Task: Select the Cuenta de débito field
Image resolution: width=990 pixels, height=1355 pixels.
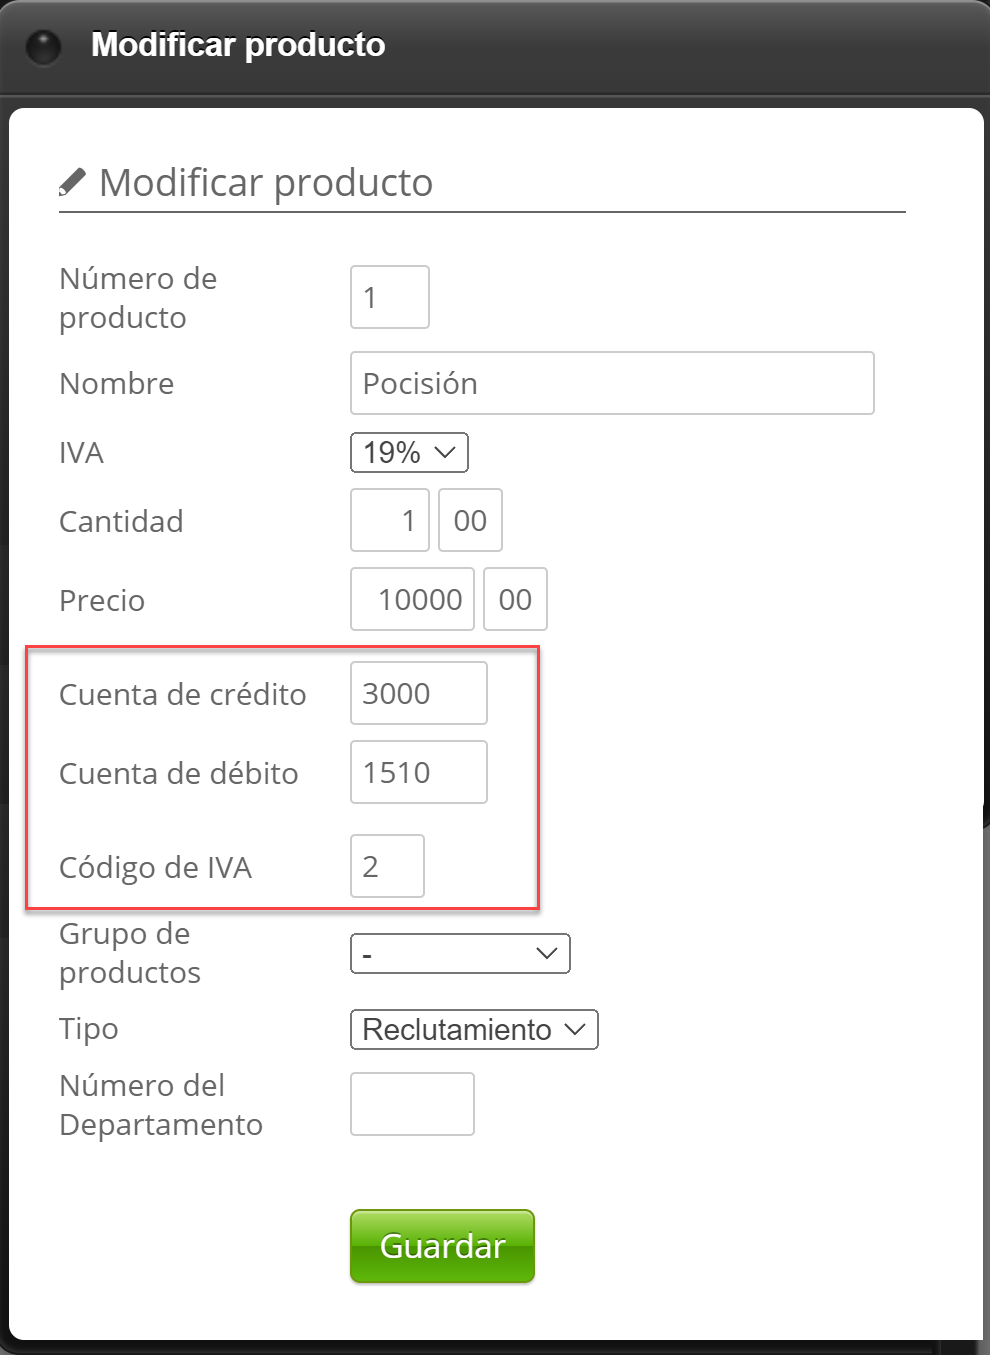Action: [418, 772]
